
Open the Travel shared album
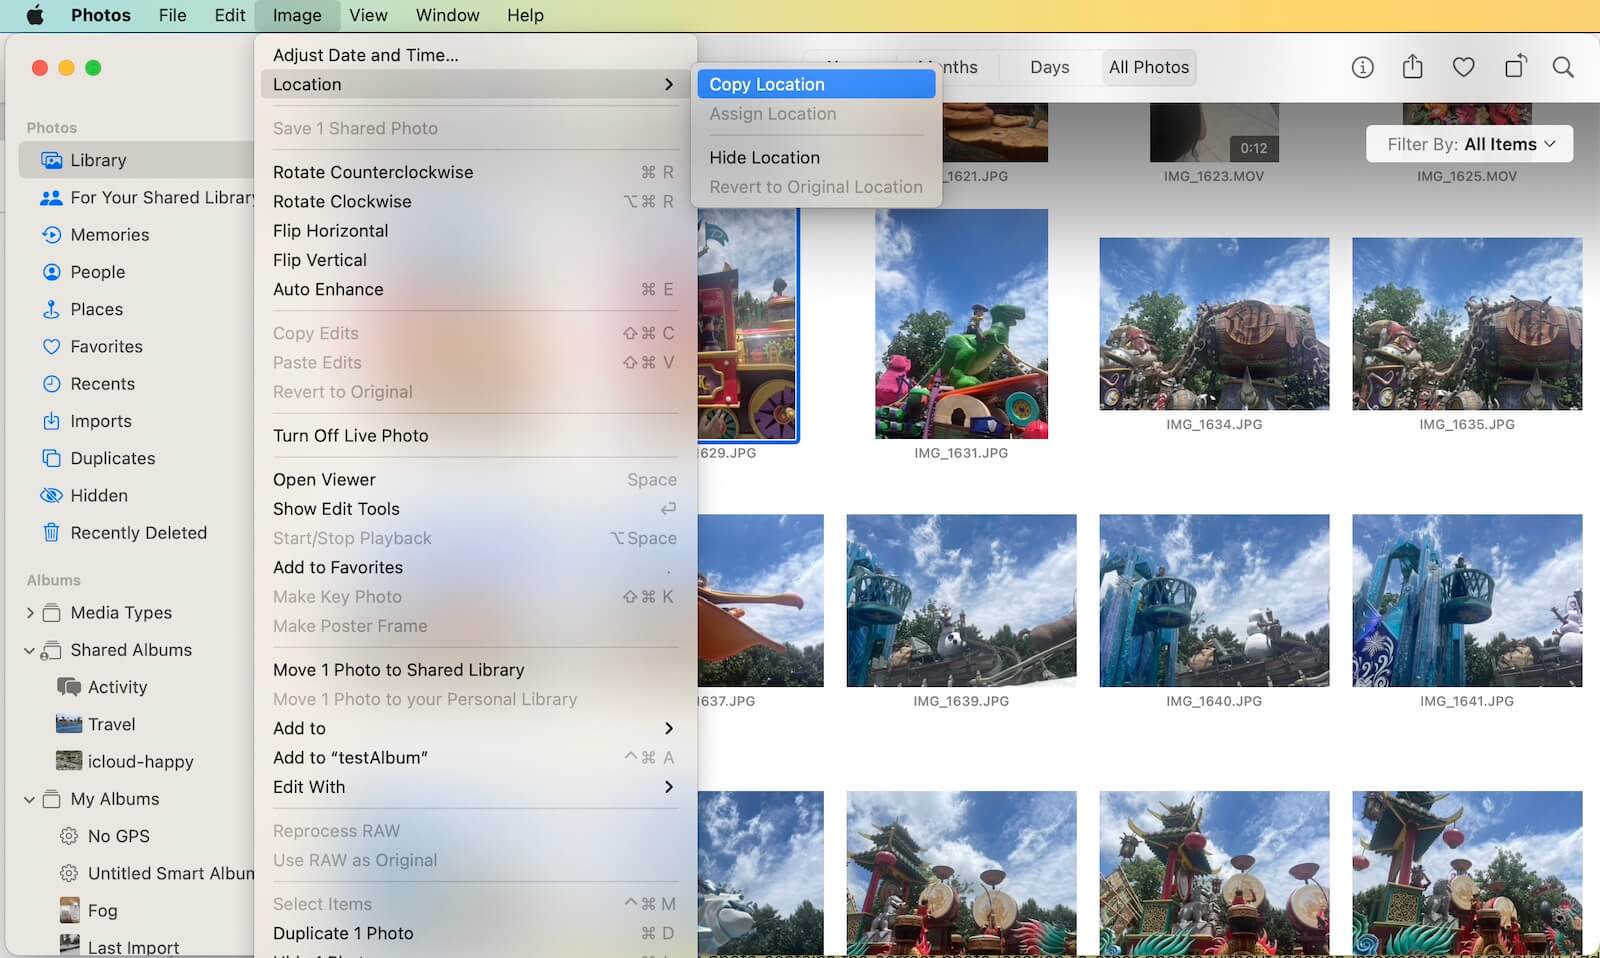[111, 724]
